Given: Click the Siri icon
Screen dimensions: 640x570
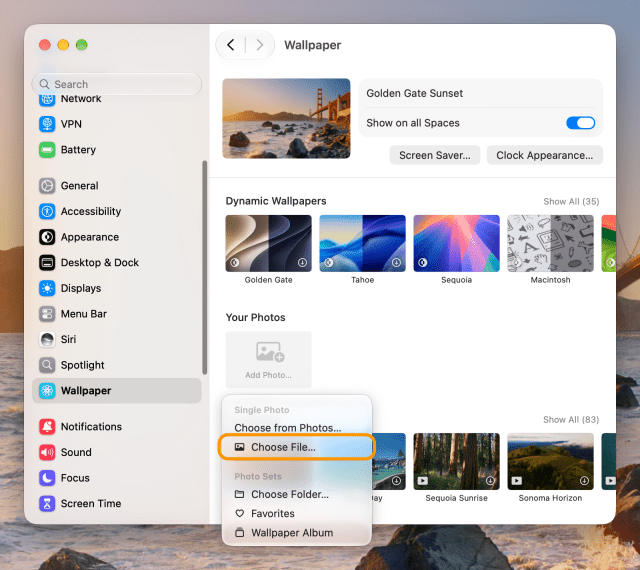Looking at the screenshot, I should click(x=47, y=339).
